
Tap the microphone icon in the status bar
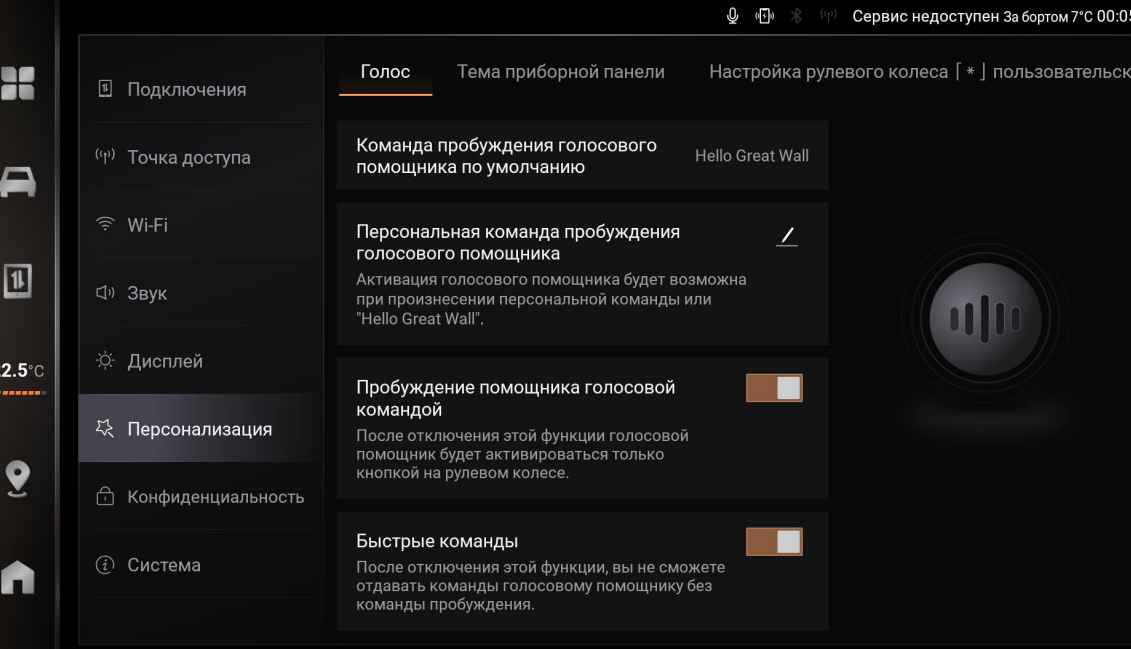point(732,16)
